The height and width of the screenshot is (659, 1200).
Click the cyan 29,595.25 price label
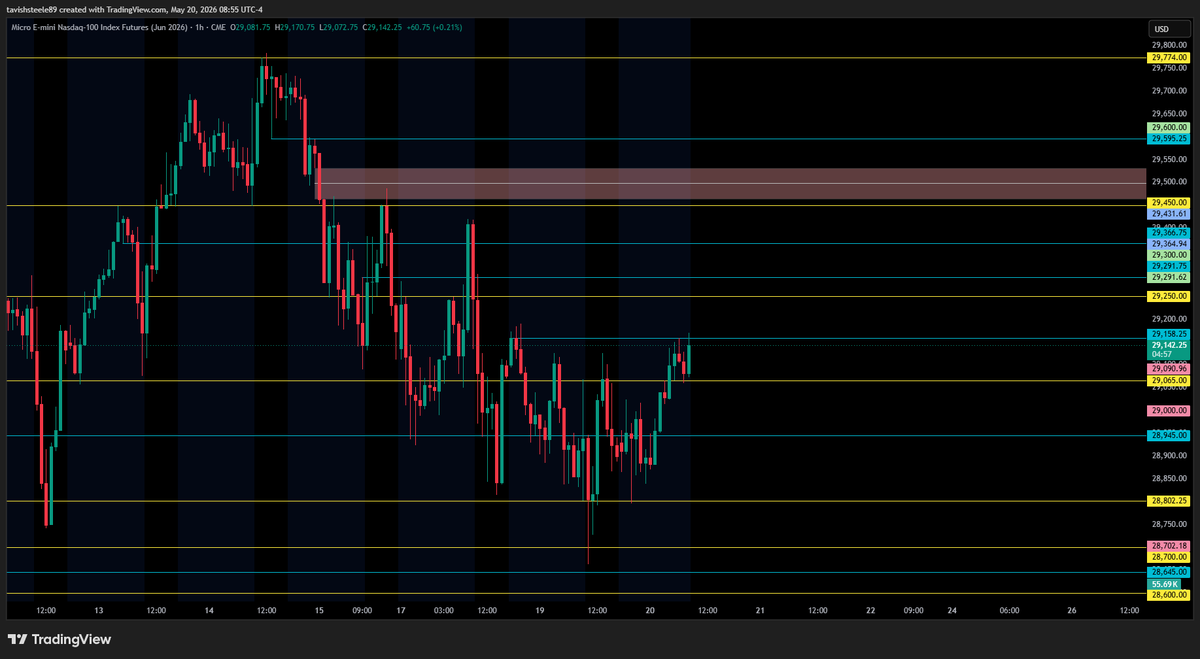click(x=1169, y=139)
